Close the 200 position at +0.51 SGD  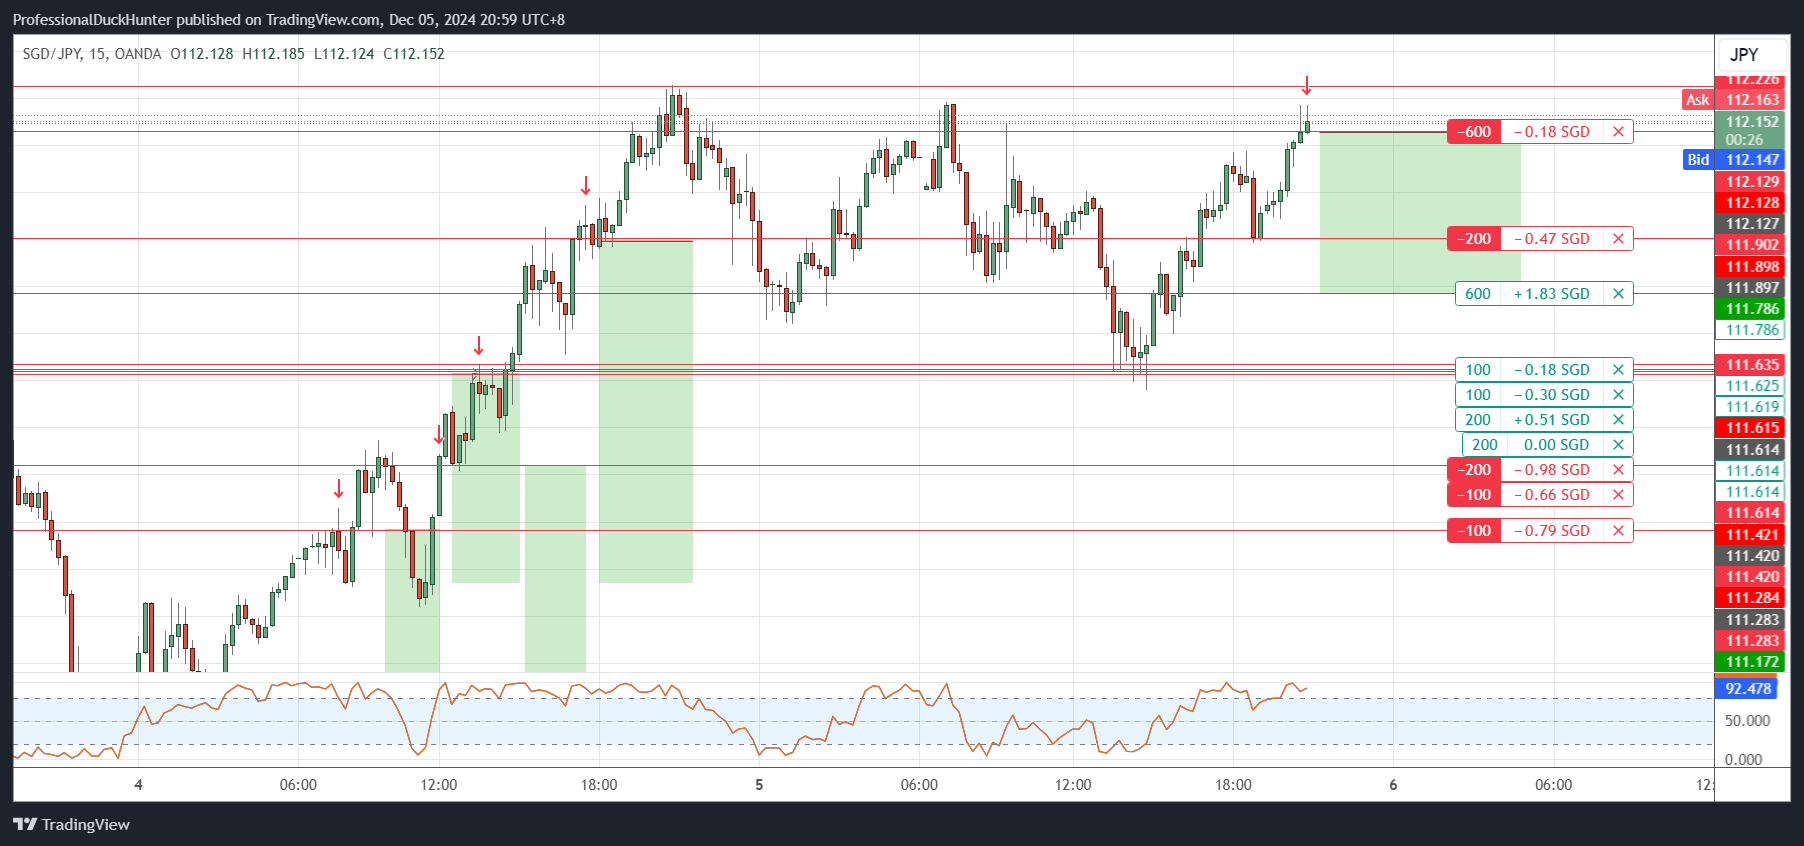(1618, 420)
